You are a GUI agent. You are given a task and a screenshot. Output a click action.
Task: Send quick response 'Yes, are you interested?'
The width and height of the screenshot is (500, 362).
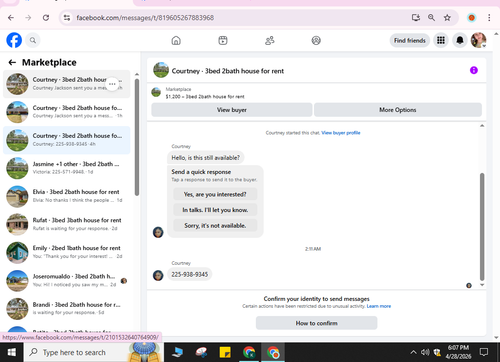click(215, 194)
